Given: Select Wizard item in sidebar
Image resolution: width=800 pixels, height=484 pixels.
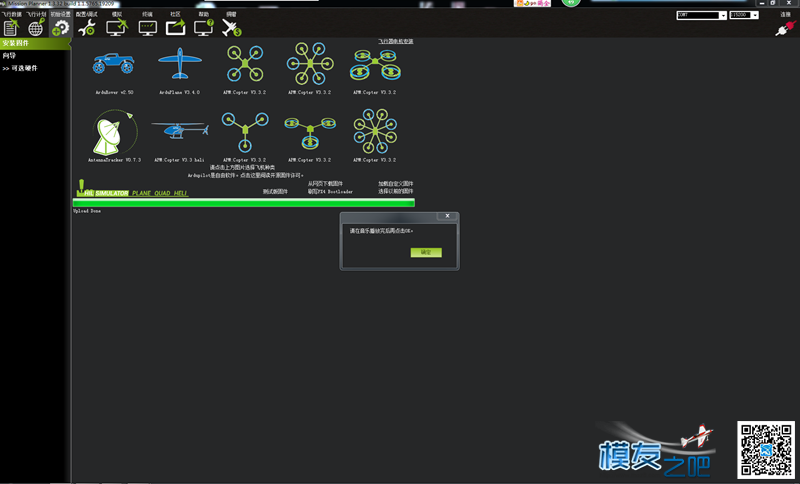Looking at the screenshot, I should 9,56.
